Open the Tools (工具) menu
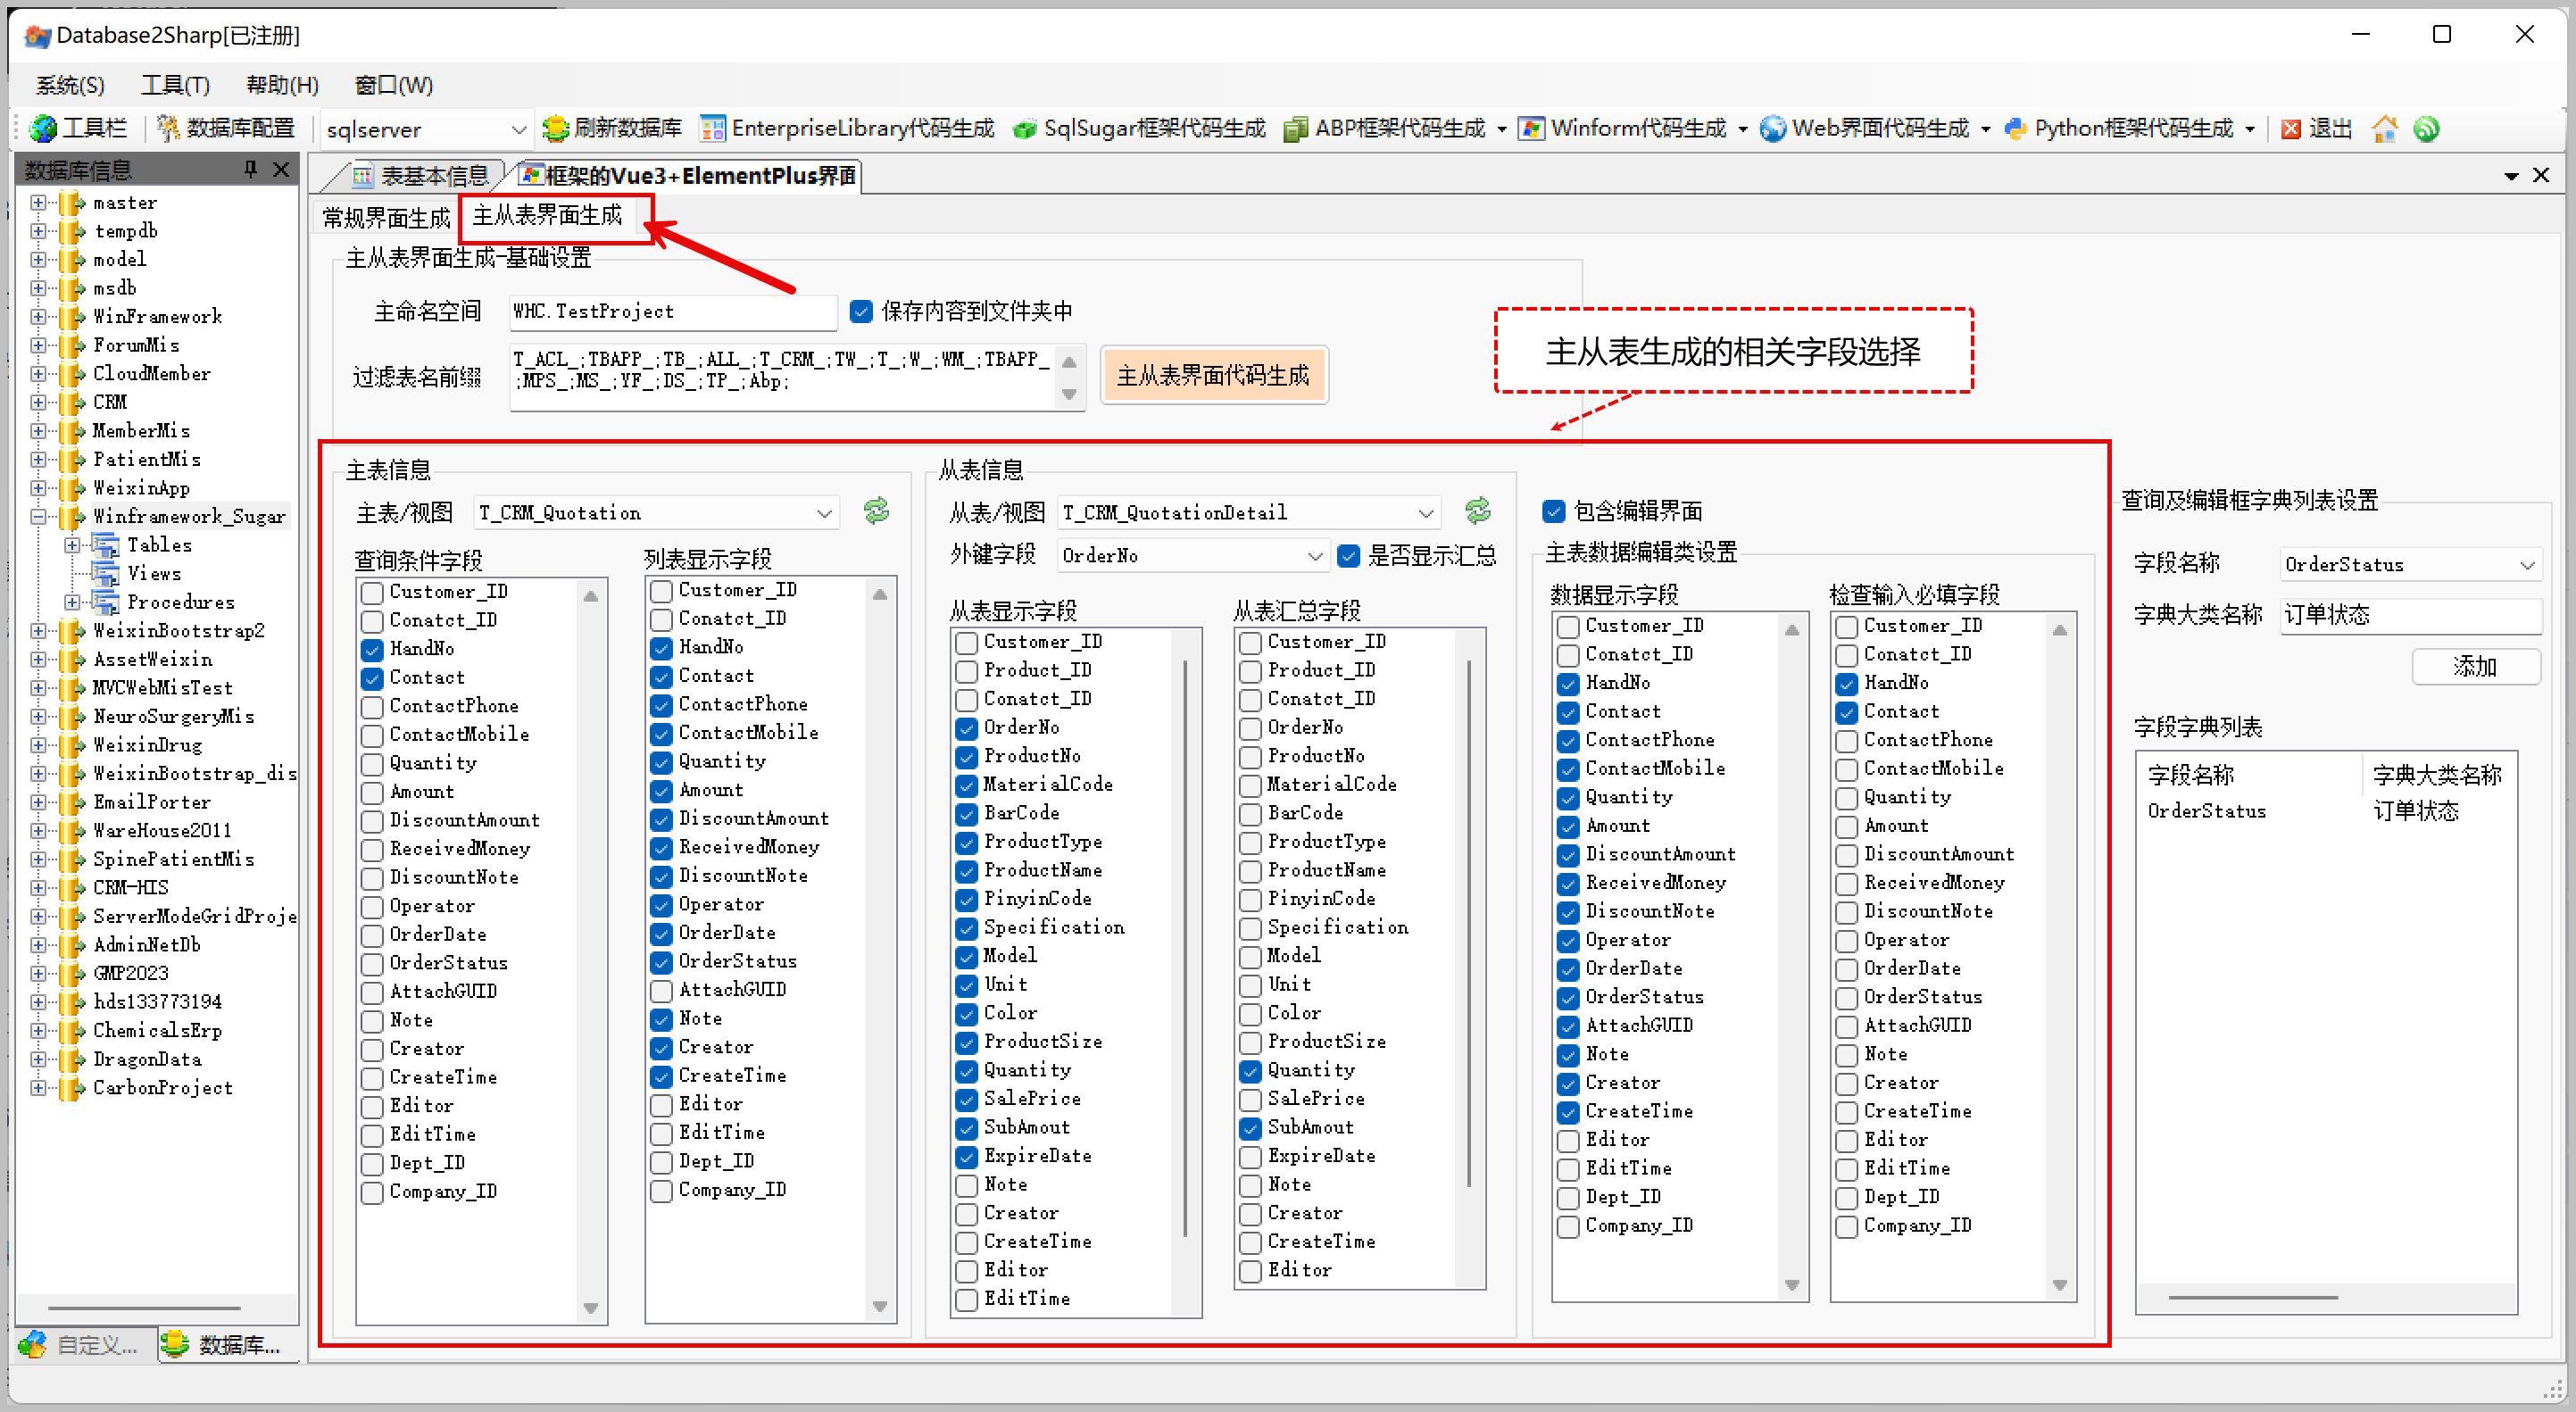Viewport: 2576px width, 1412px height. tap(175, 85)
